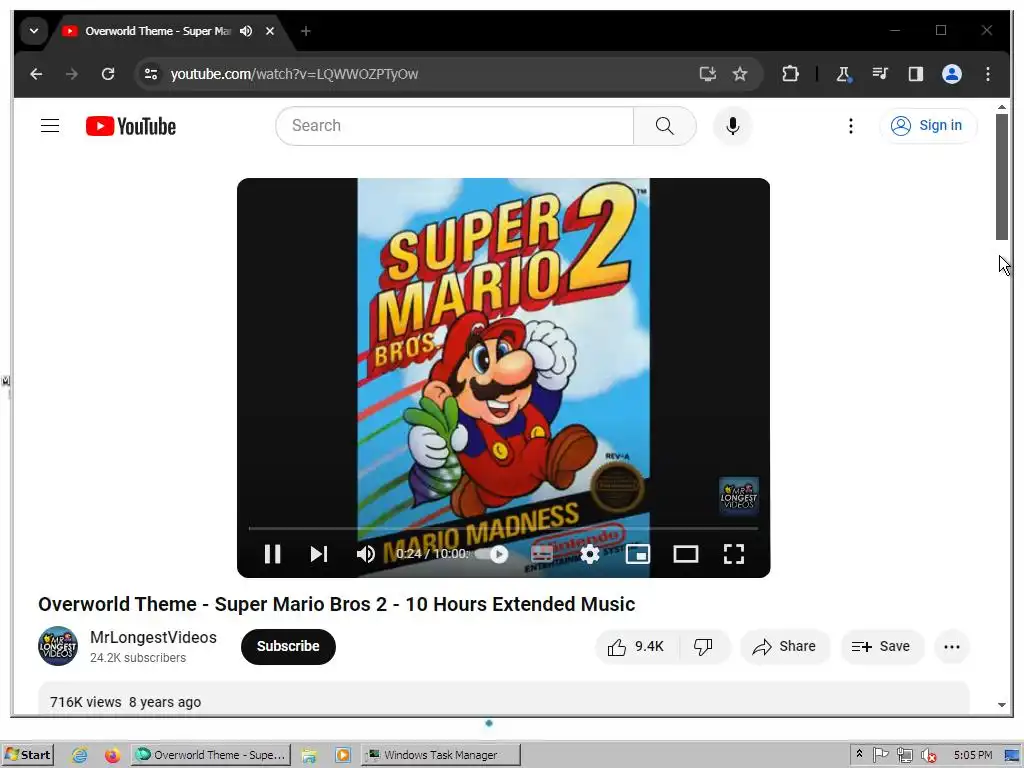Close the Overworld Theme tab

(270, 31)
